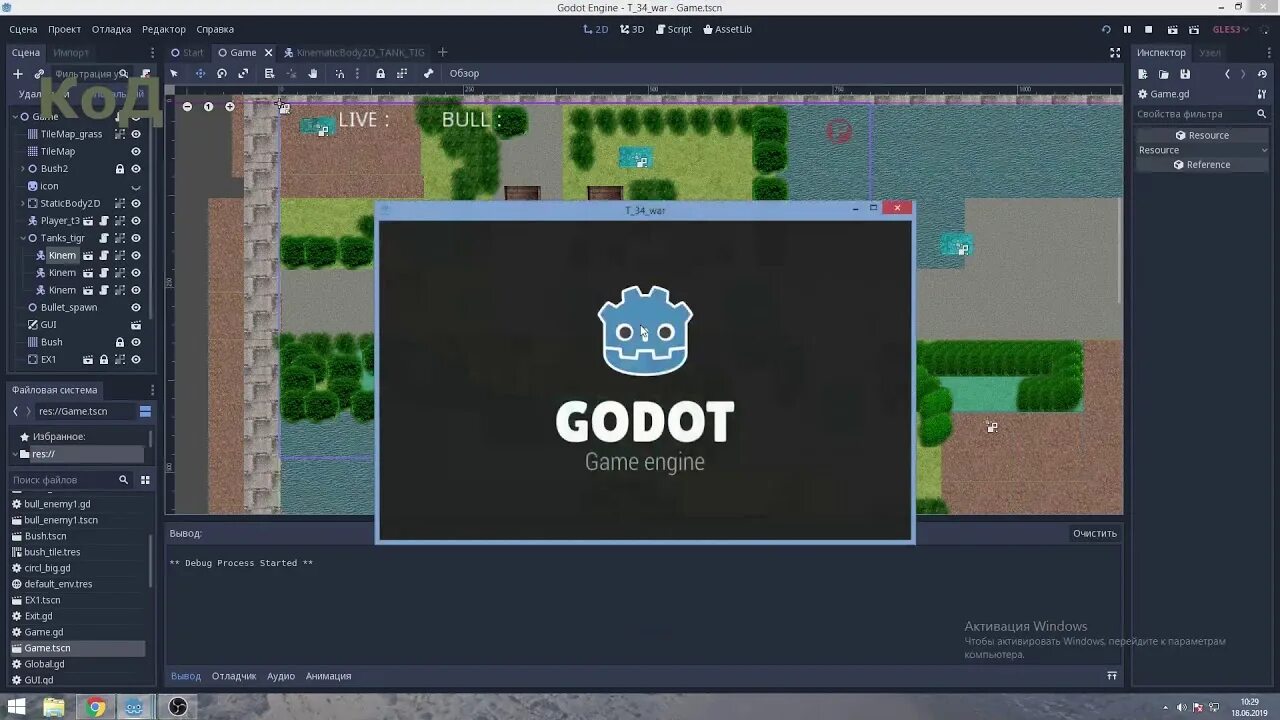Toggle visibility of the TileMap_grass node
The image size is (1280, 720).
coord(135,133)
